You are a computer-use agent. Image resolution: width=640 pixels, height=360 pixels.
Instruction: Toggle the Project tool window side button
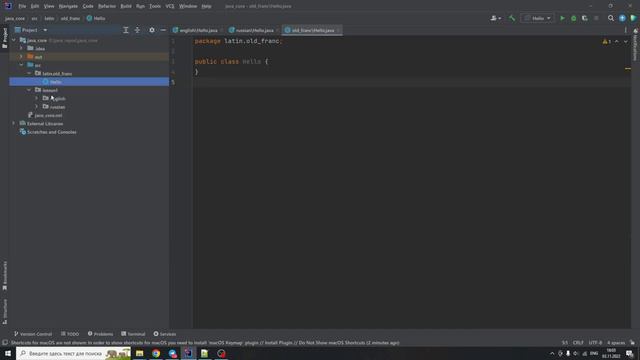5,38
